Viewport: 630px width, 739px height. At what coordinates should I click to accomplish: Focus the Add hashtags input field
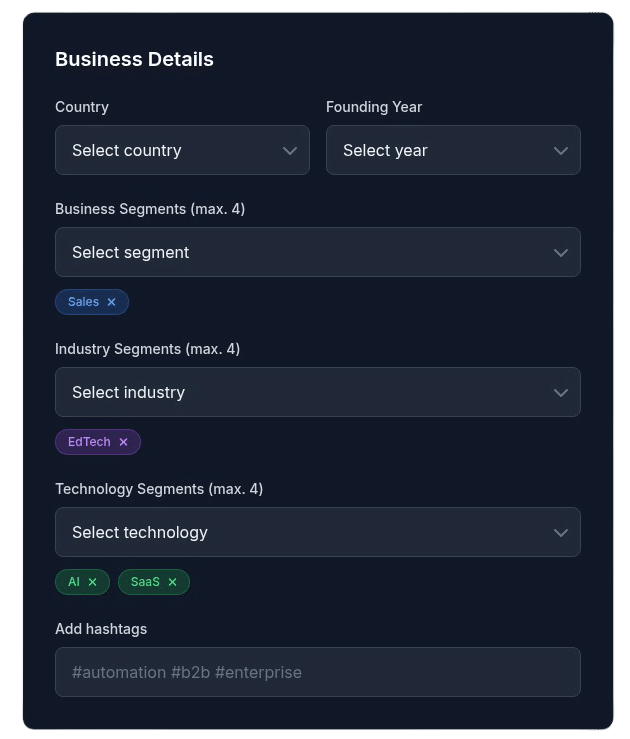317,672
